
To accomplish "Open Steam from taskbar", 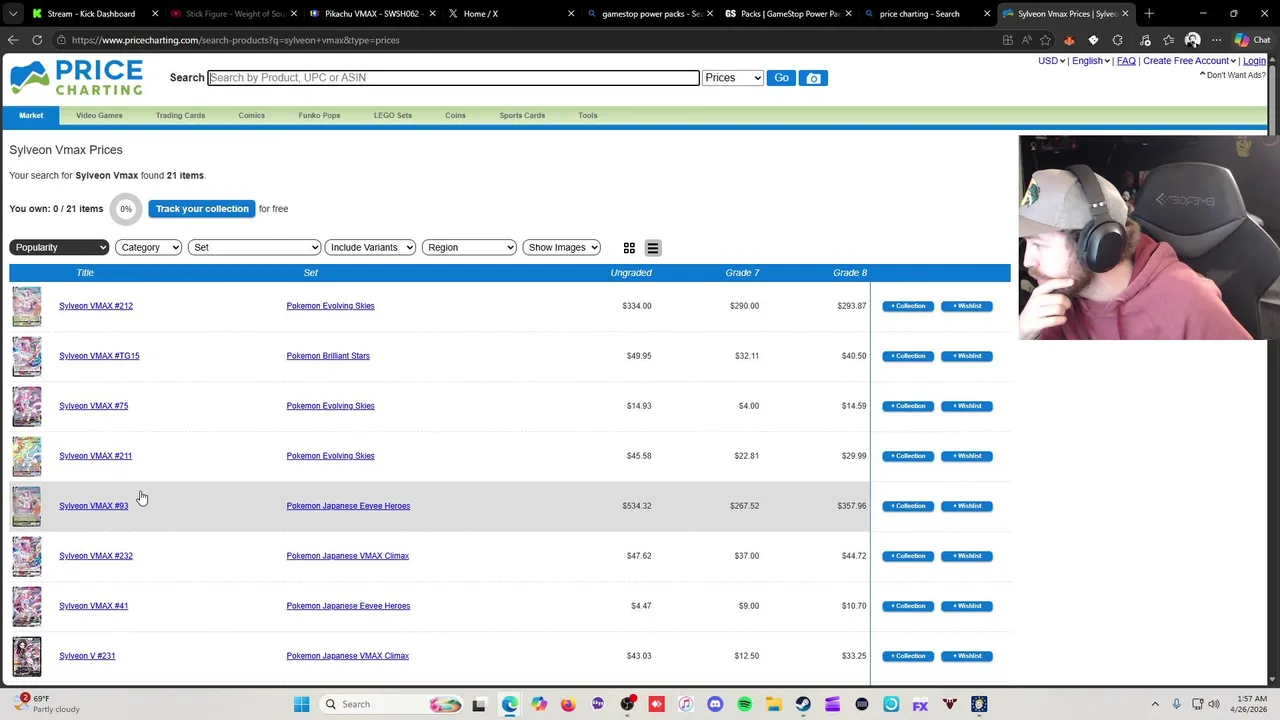I will point(803,704).
